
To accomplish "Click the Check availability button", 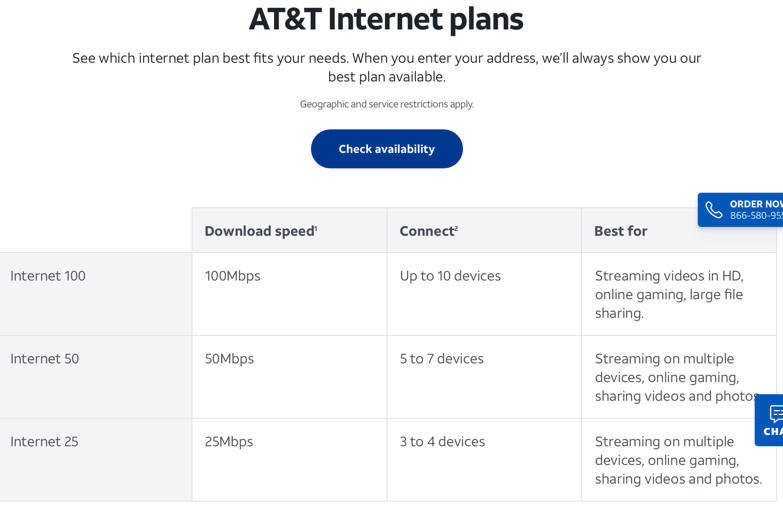I will pos(387,149).
